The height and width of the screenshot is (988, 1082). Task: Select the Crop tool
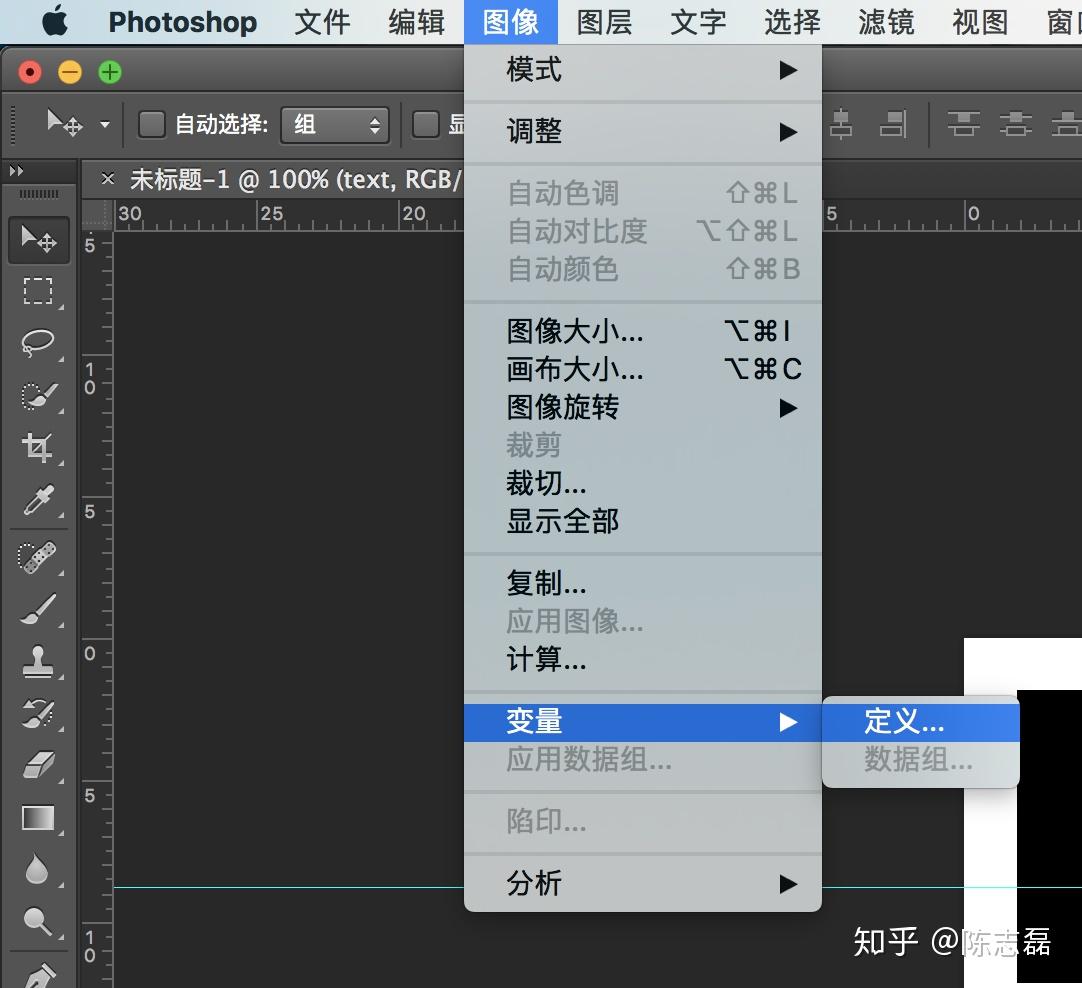click(38, 448)
